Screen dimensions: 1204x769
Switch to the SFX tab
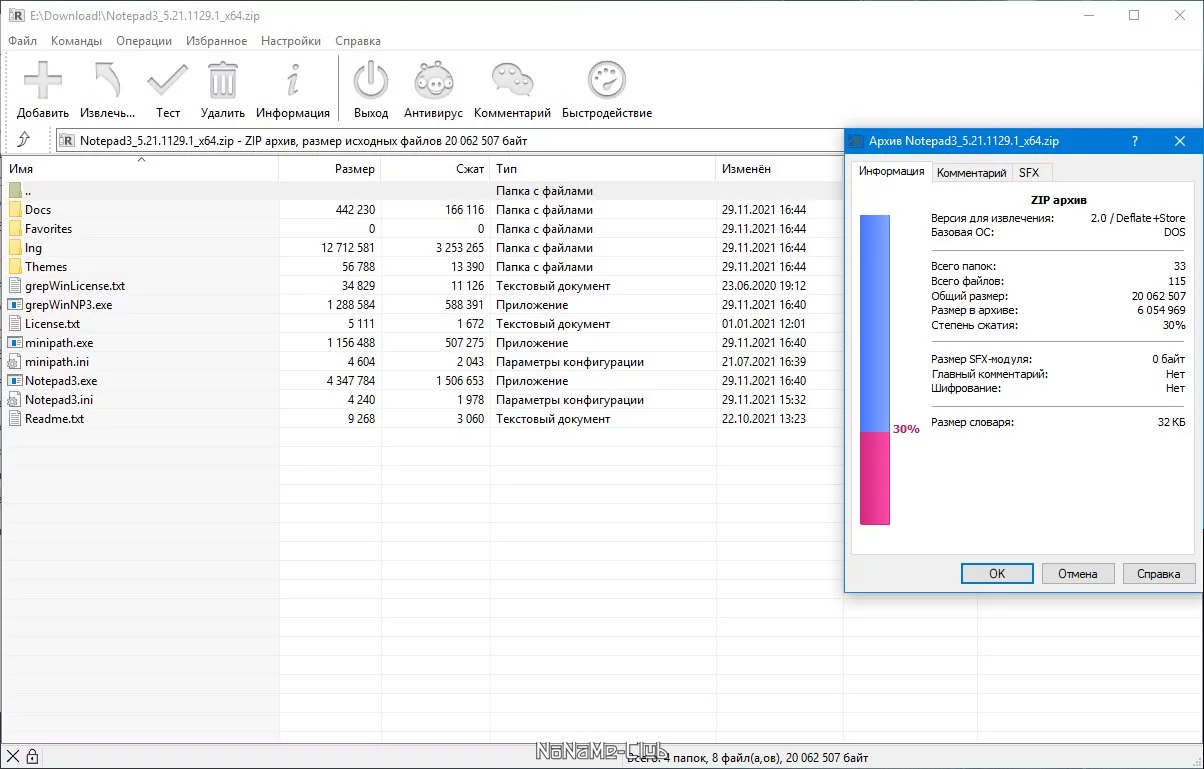click(1029, 173)
